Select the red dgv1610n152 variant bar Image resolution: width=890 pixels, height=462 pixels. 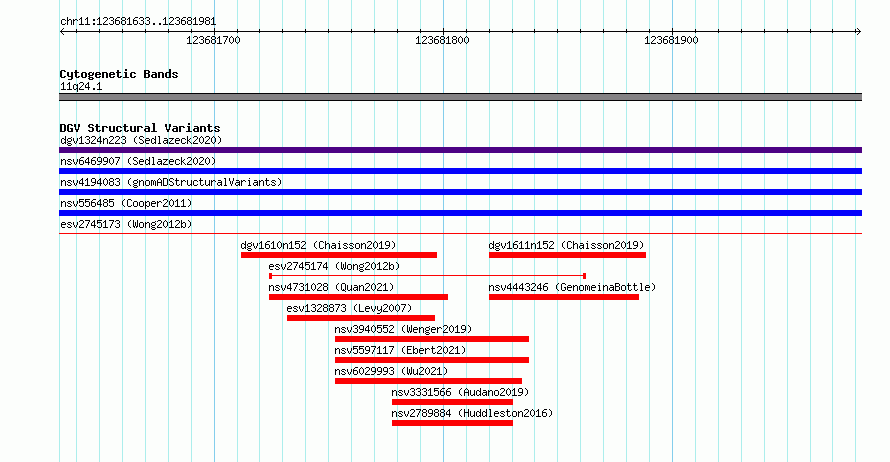click(339, 255)
